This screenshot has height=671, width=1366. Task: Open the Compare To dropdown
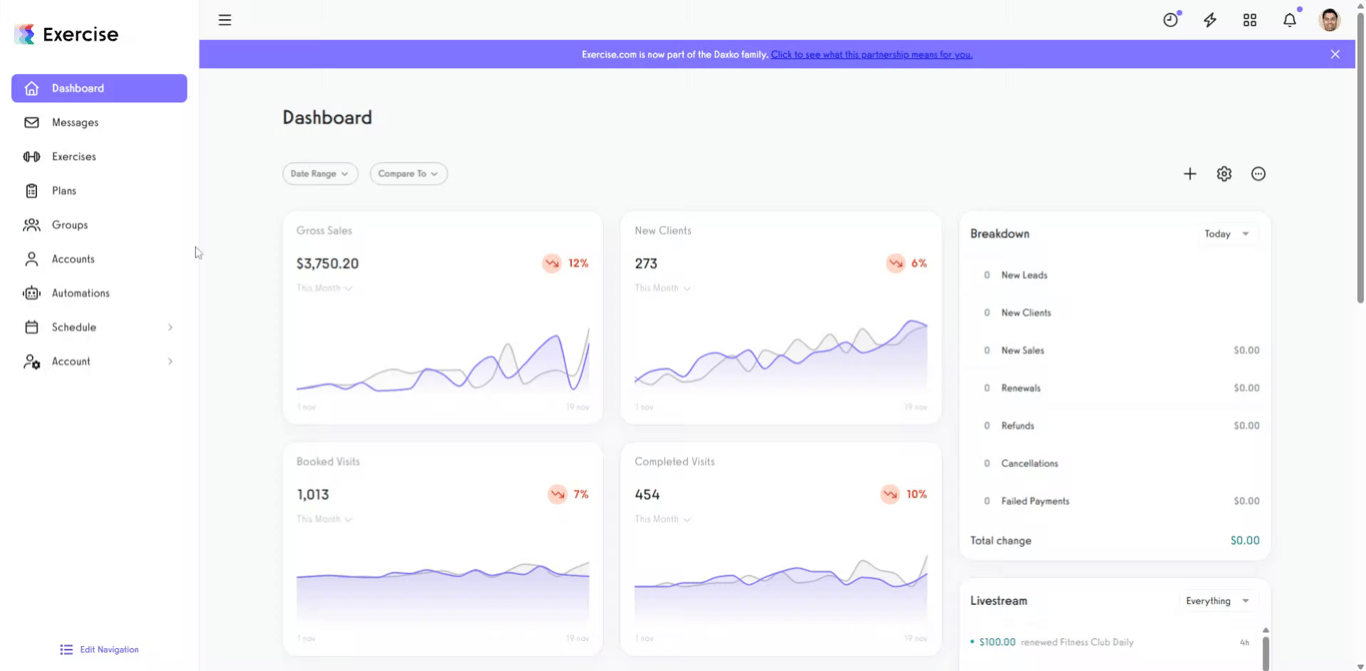click(408, 174)
